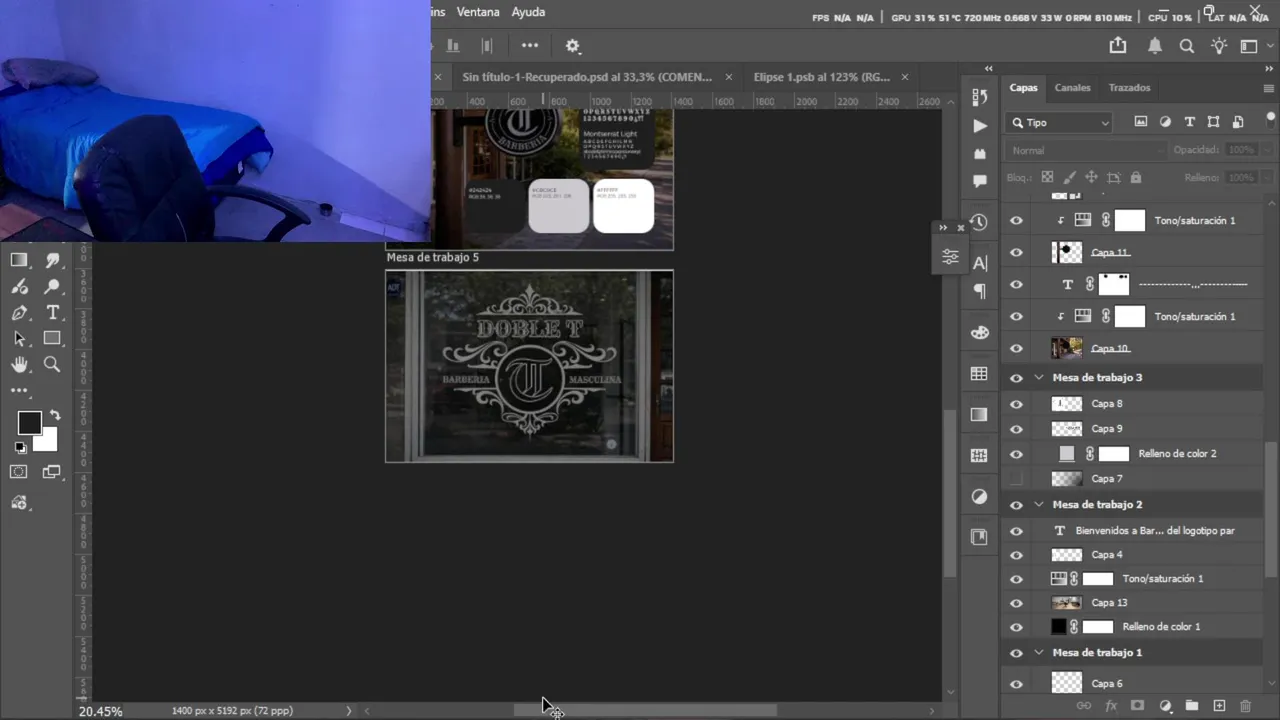Select the Zoom magnifier tool

(52, 365)
